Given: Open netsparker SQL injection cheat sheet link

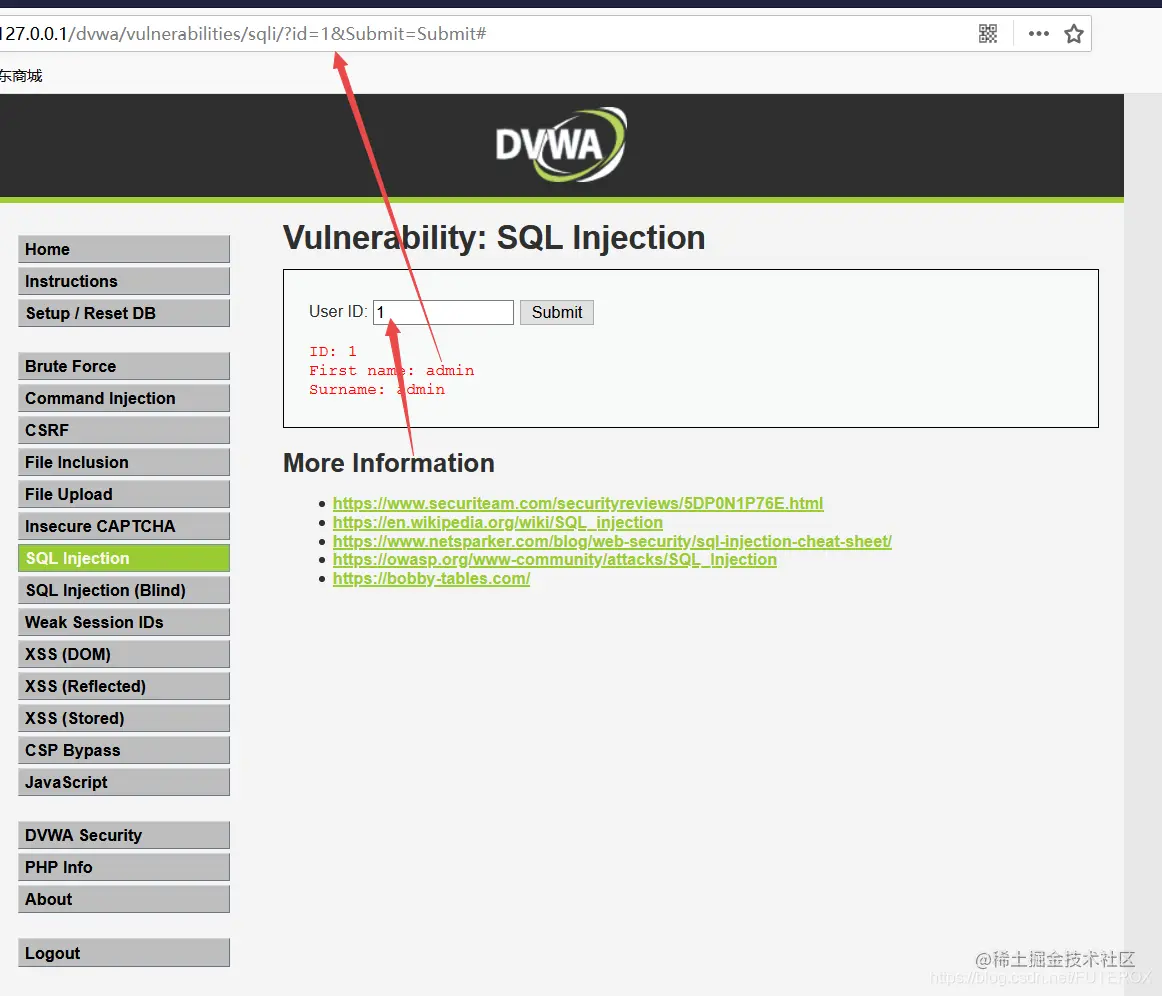Looking at the screenshot, I should pos(612,541).
